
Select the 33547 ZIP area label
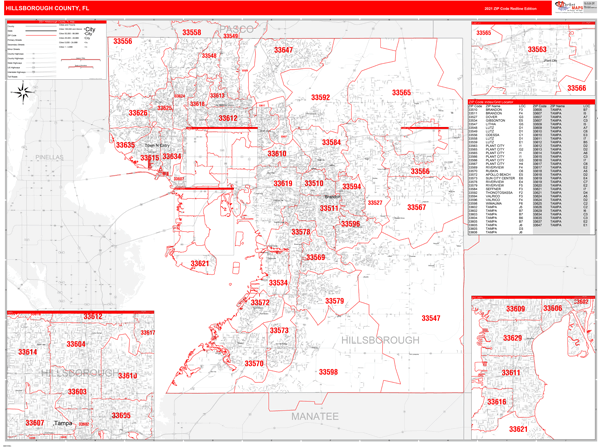tap(430, 318)
